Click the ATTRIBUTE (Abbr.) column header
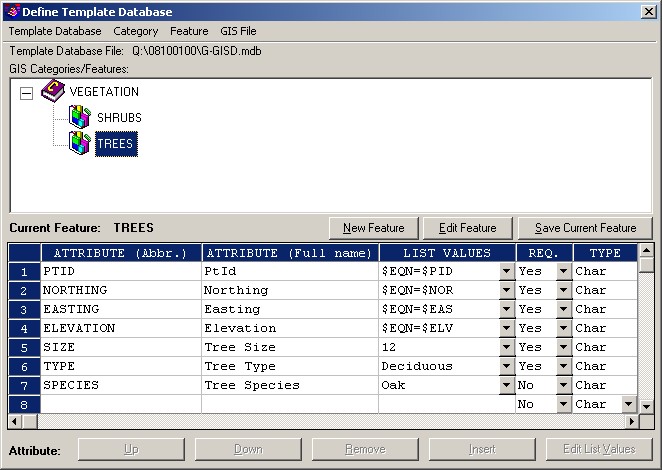This screenshot has height=470, width=662. [x=121, y=253]
